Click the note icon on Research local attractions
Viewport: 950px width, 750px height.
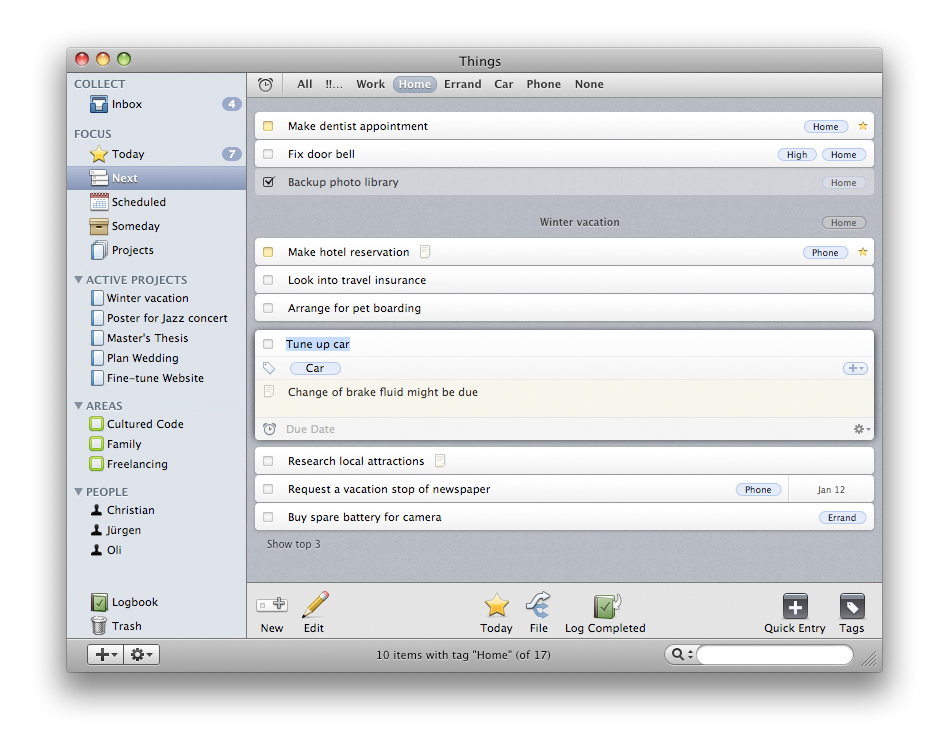pyautogui.click(x=440, y=460)
